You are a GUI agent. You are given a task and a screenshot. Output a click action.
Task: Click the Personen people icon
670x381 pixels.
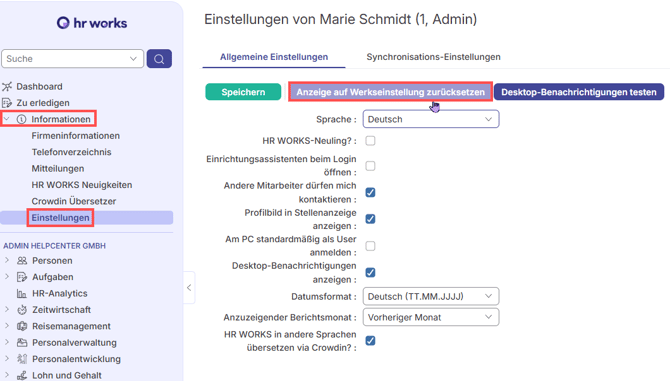22,261
